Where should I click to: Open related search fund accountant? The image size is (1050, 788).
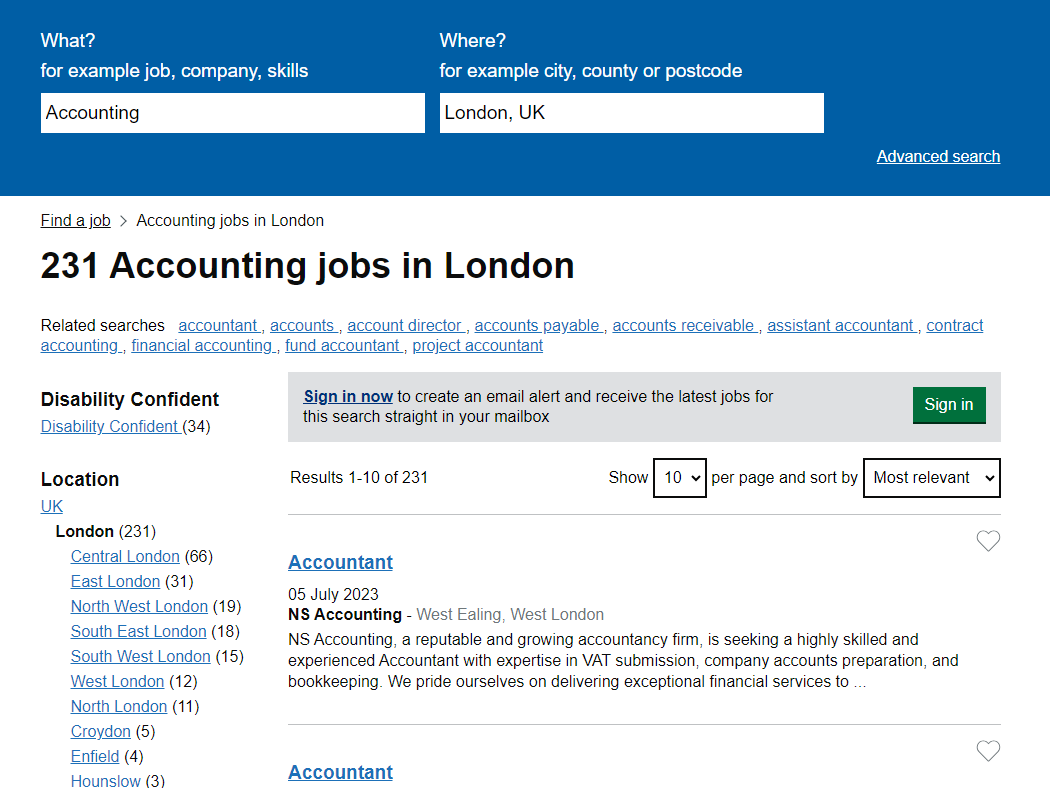[342, 346]
